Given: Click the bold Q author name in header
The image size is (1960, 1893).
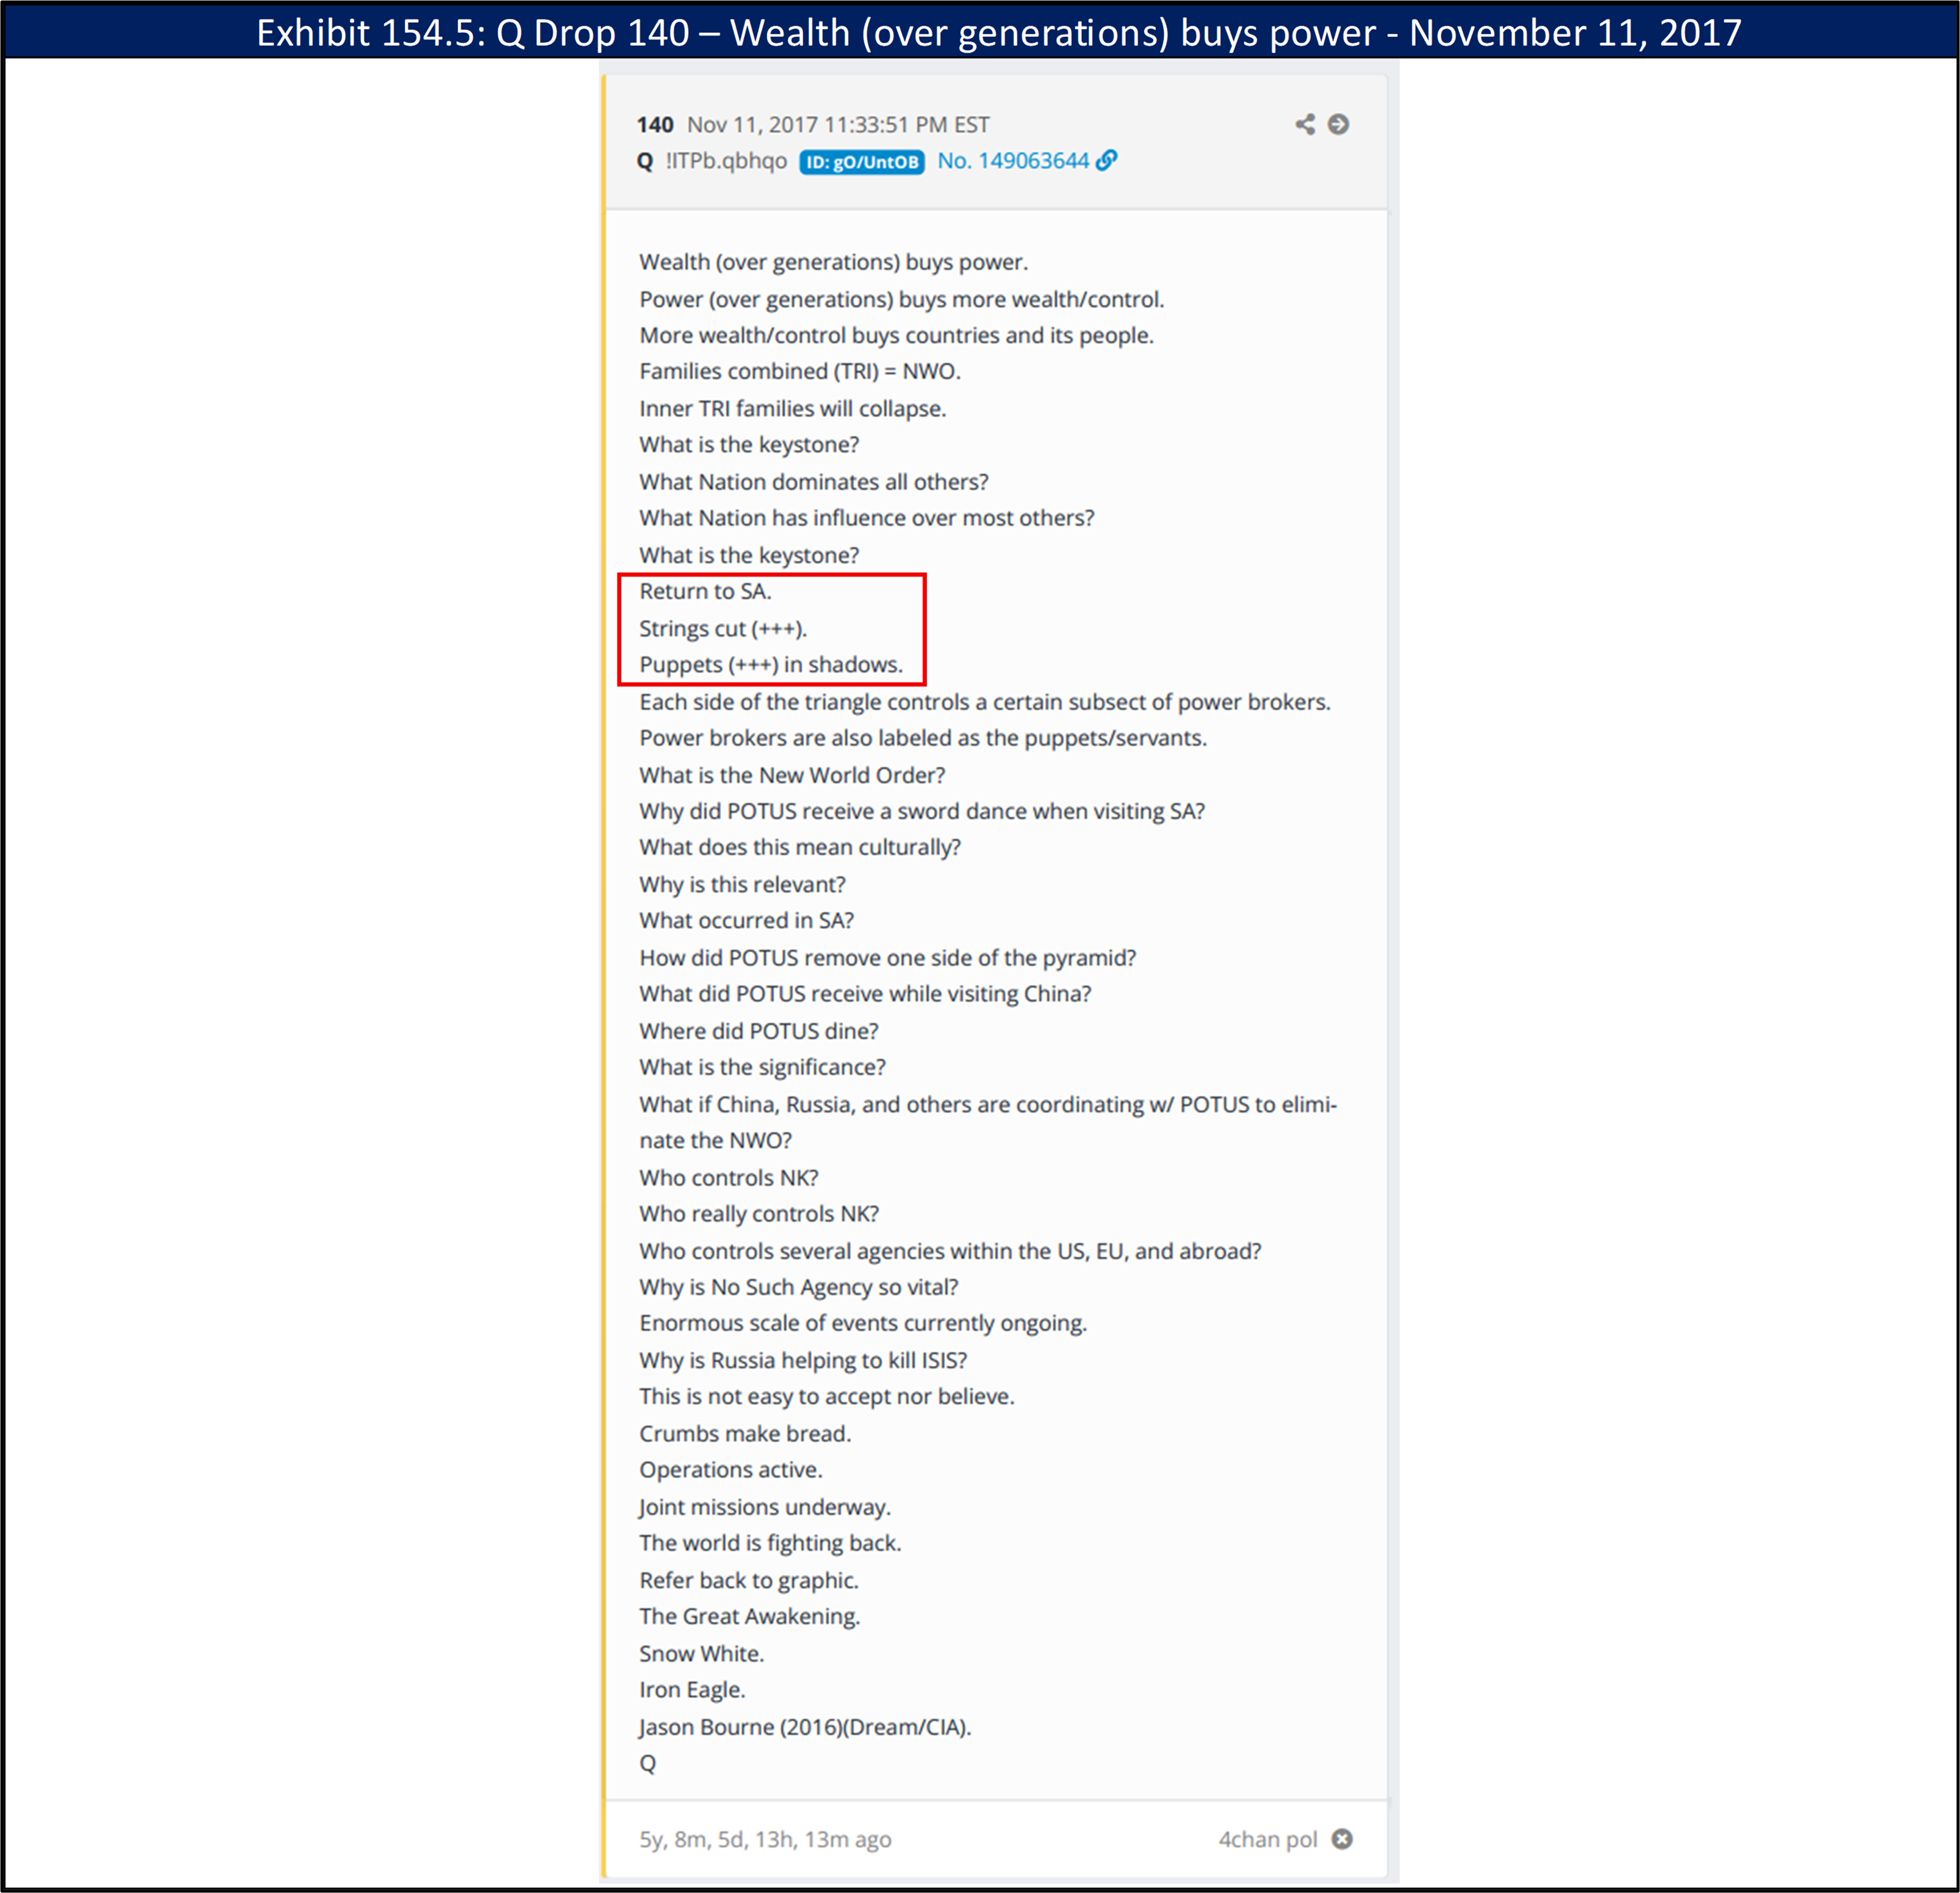Looking at the screenshot, I should (645, 161).
